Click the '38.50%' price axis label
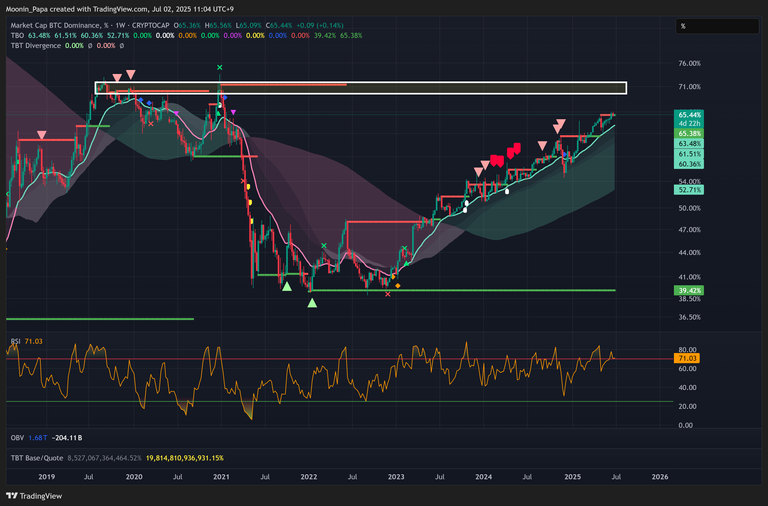The width and height of the screenshot is (768, 506). tap(689, 298)
